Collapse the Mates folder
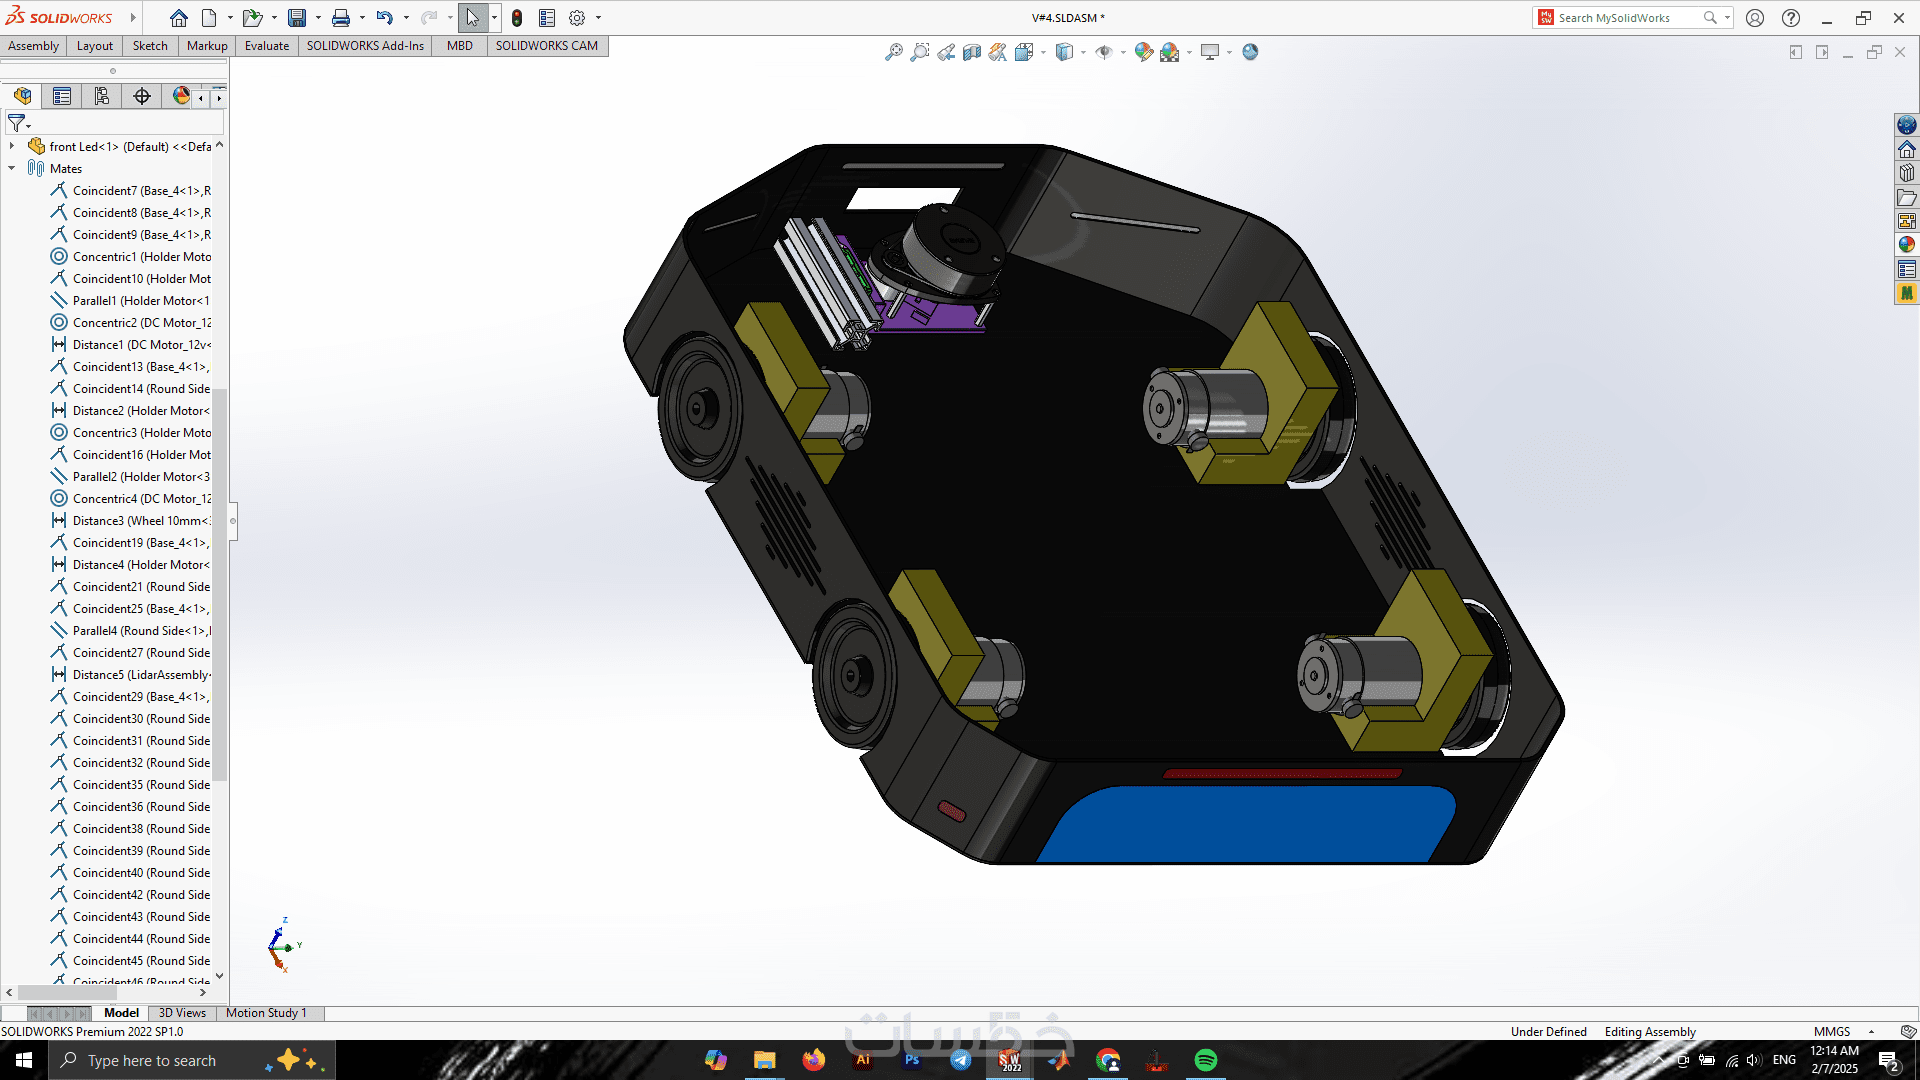Viewport: 1920px width, 1080px height. pos(12,168)
